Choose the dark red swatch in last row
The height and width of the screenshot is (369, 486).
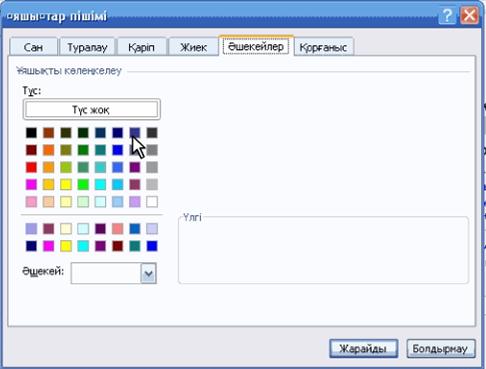point(118,246)
